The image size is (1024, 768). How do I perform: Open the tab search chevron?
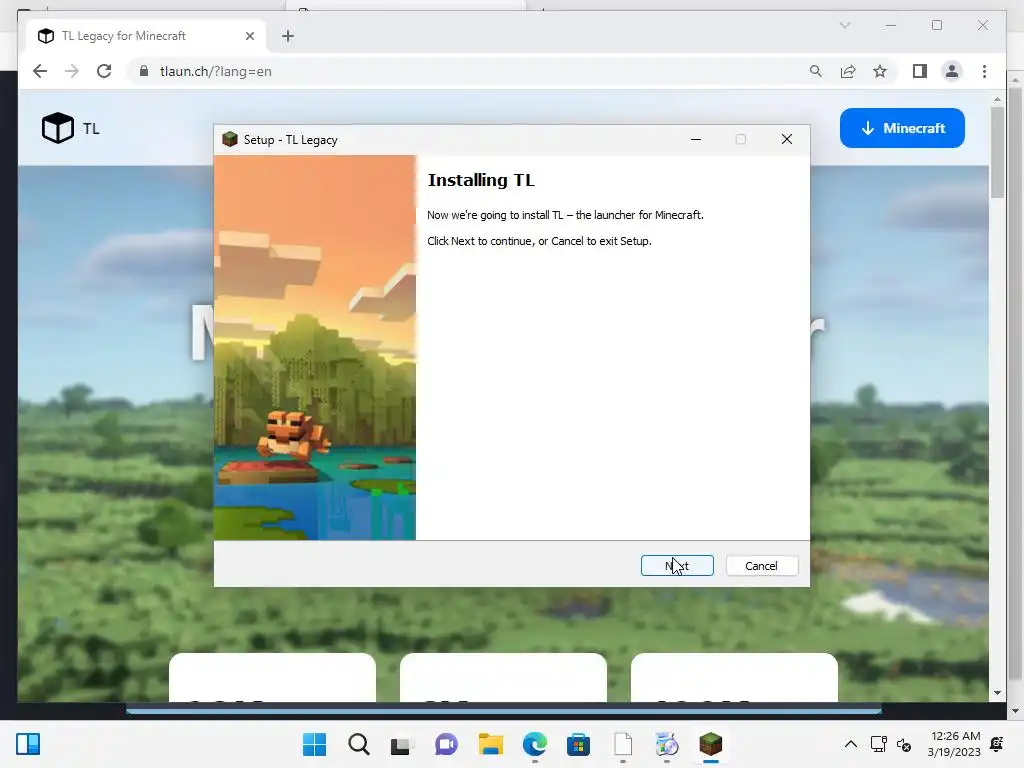tap(844, 25)
